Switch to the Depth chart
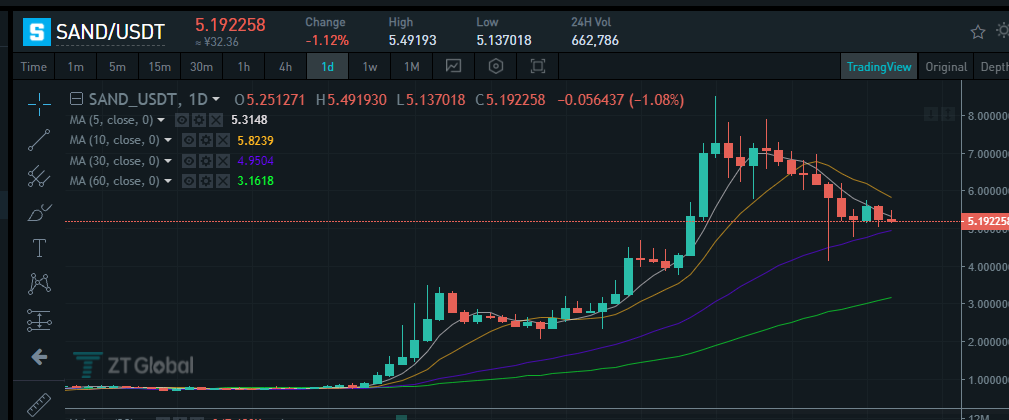1009x420 pixels. pos(993,66)
